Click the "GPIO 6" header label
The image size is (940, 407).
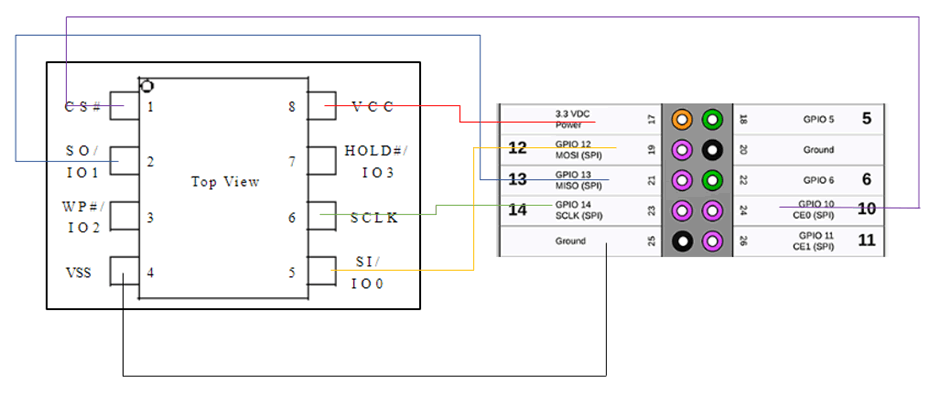(818, 180)
